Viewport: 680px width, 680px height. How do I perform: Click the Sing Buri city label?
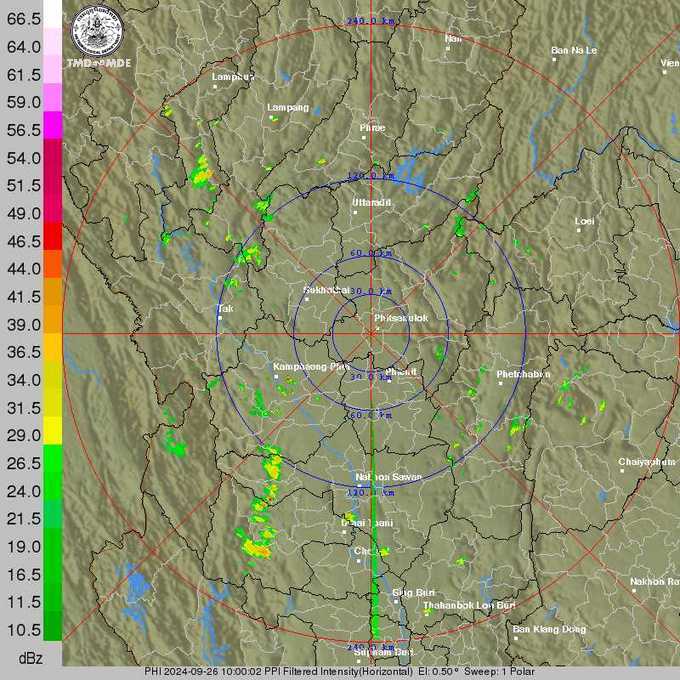[413, 593]
